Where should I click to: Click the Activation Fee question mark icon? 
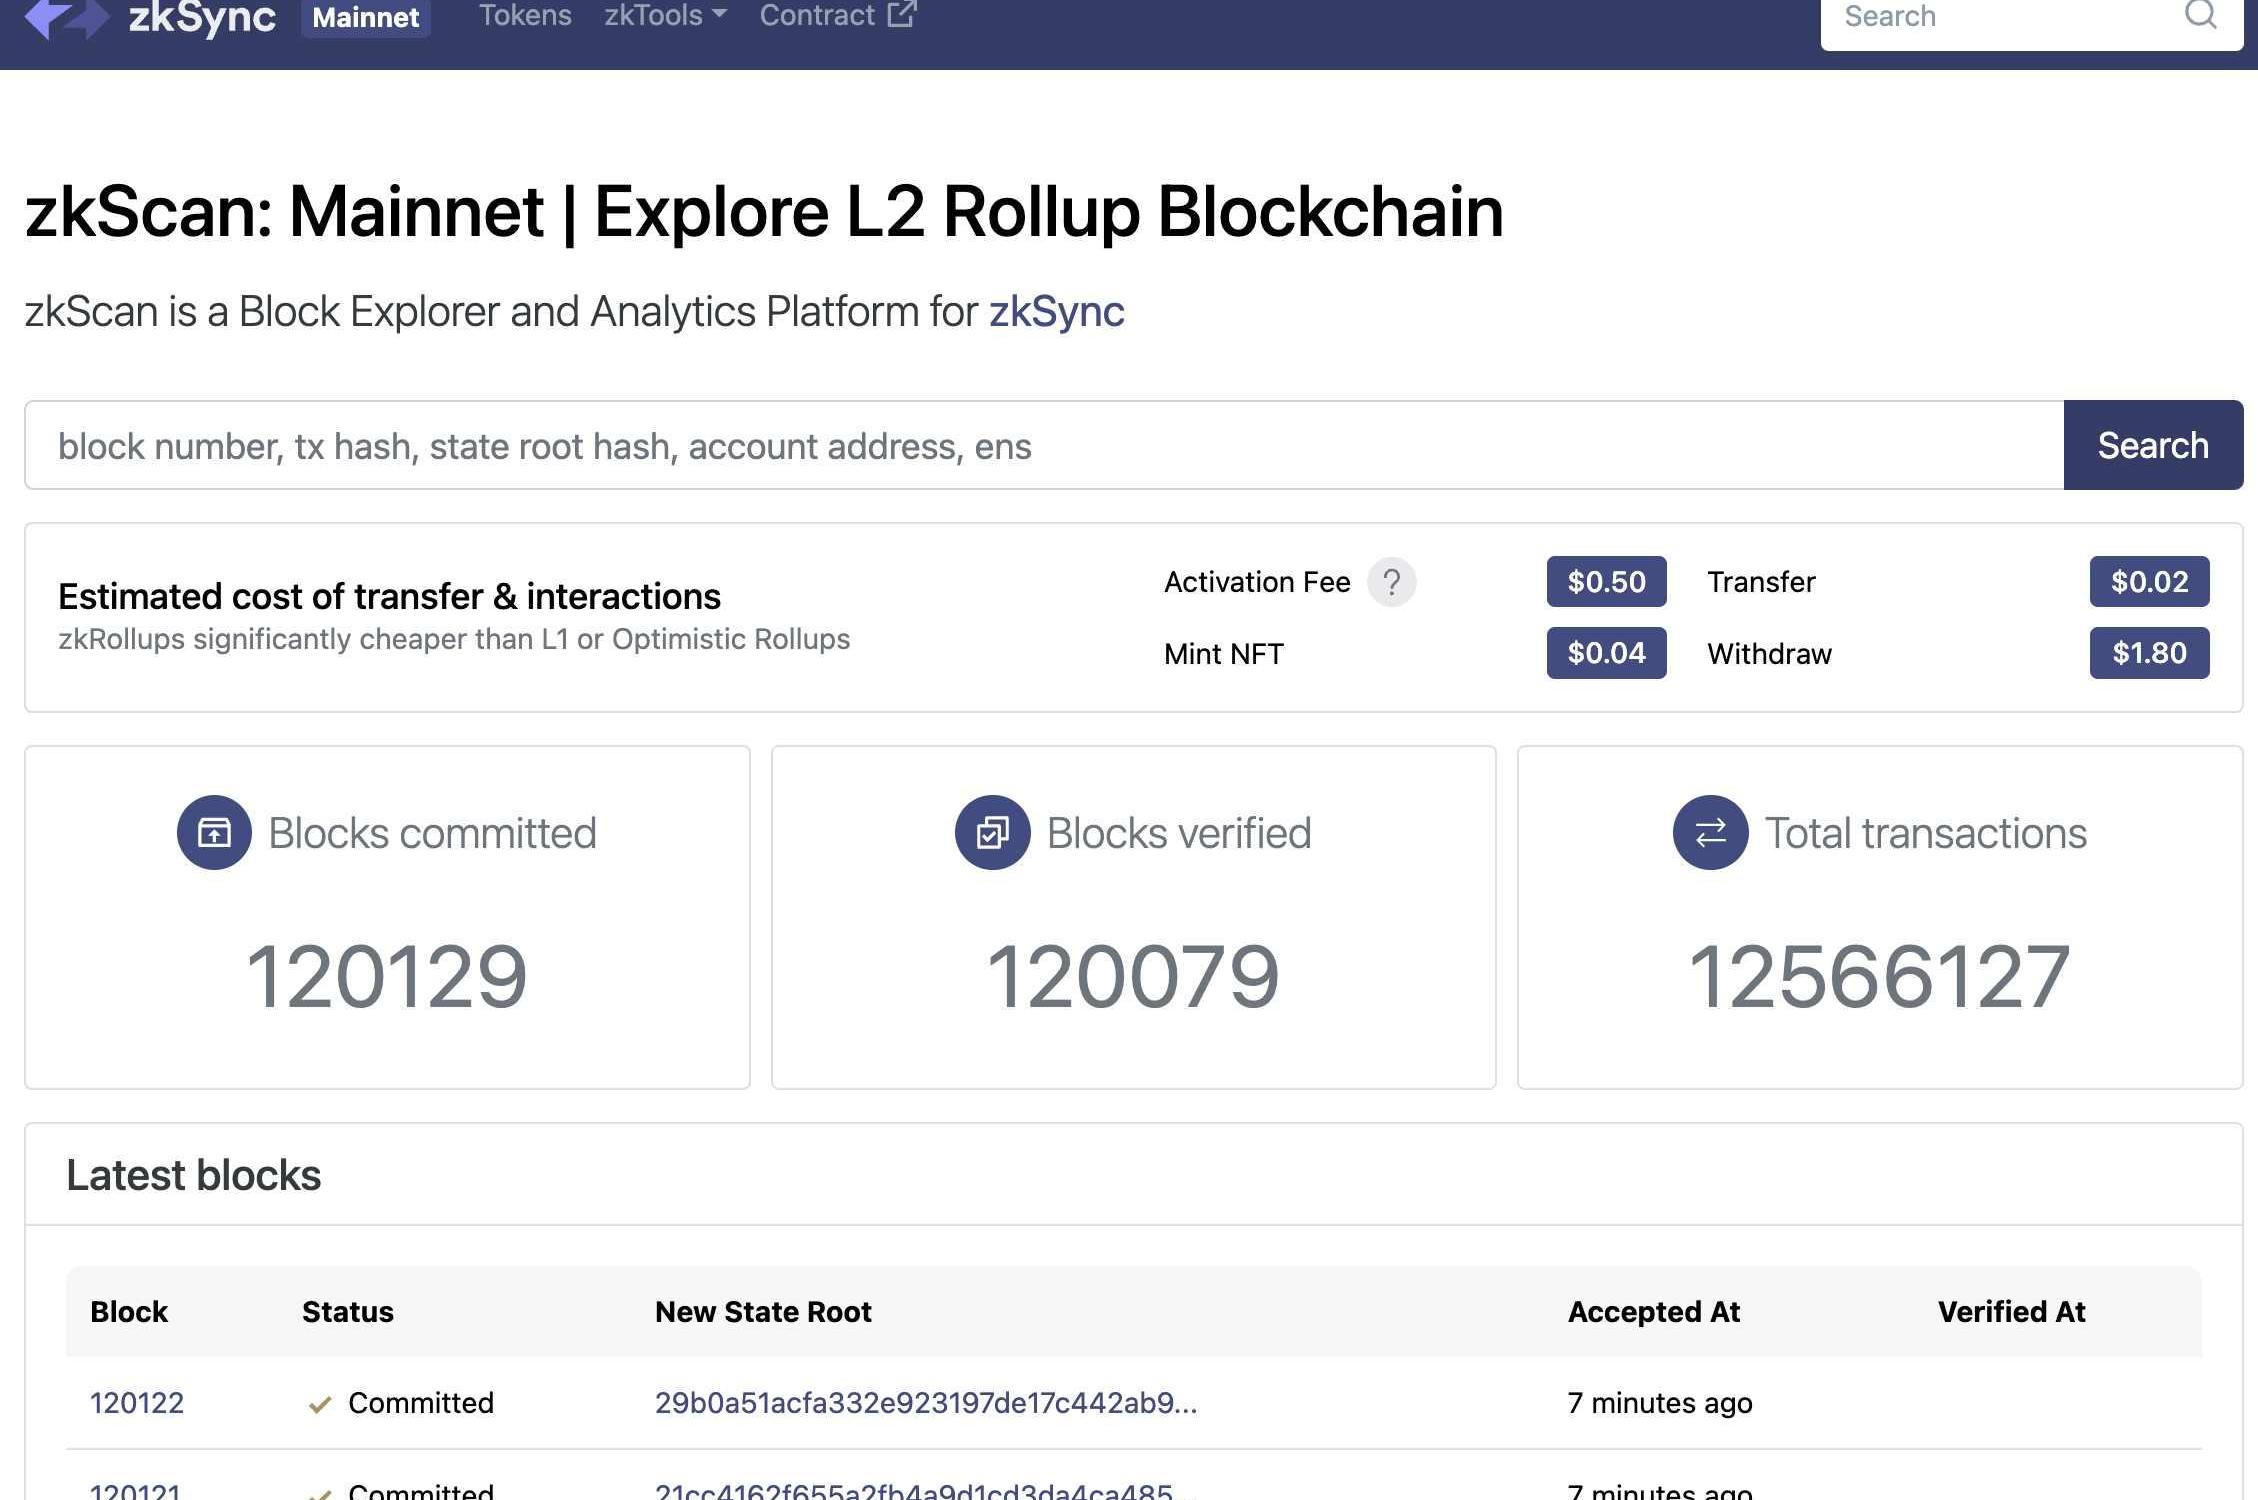1391,582
